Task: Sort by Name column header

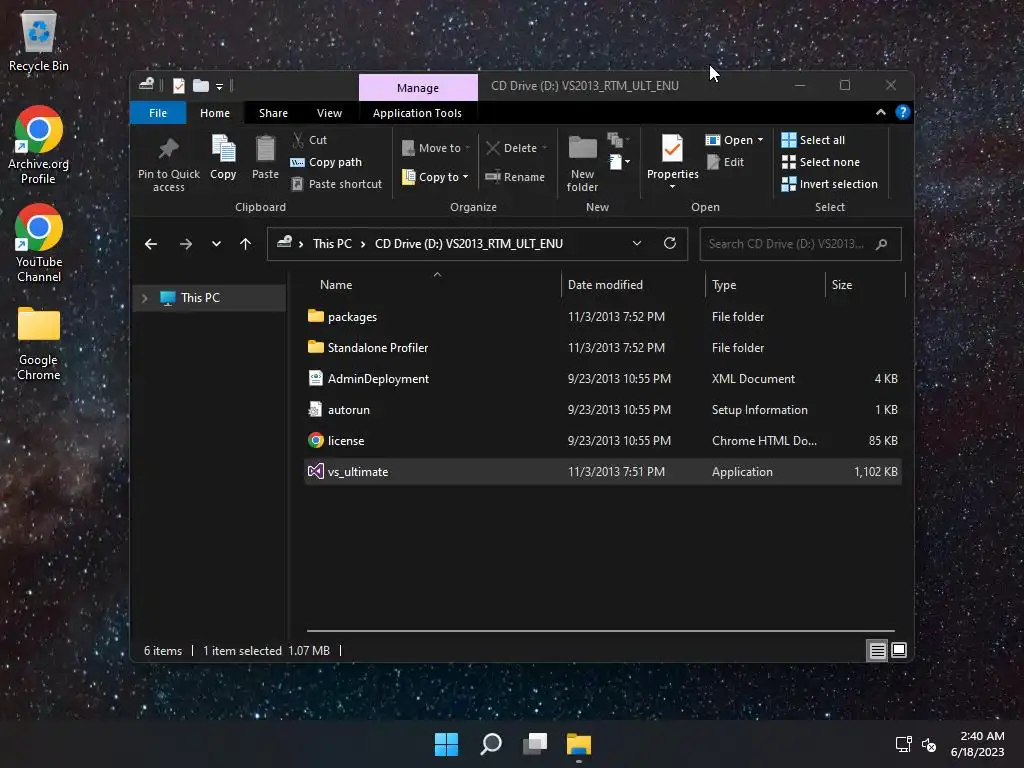Action: tap(336, 285)
